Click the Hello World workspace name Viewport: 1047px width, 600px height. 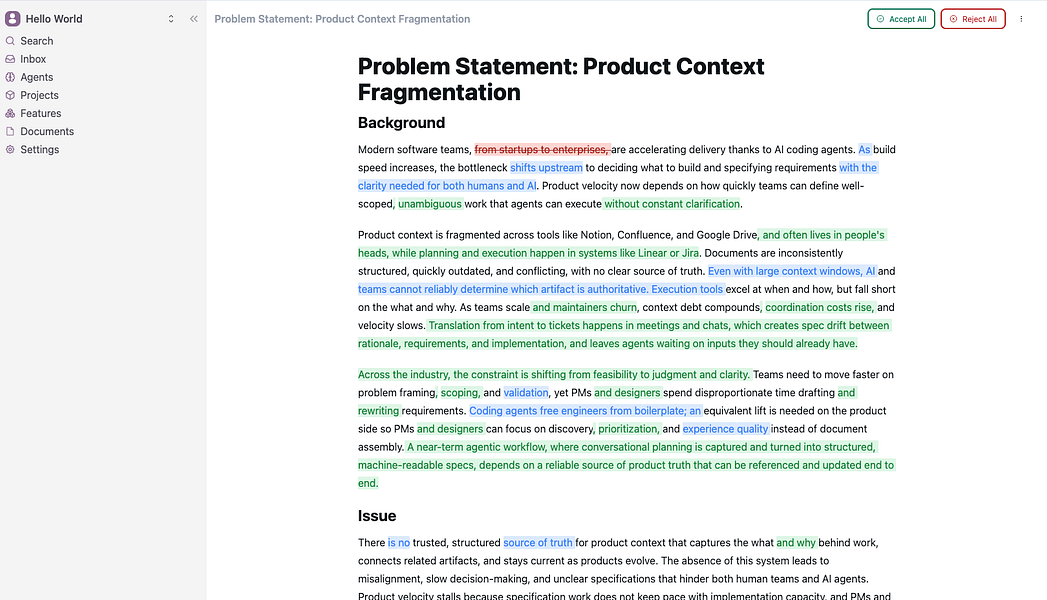54,18
